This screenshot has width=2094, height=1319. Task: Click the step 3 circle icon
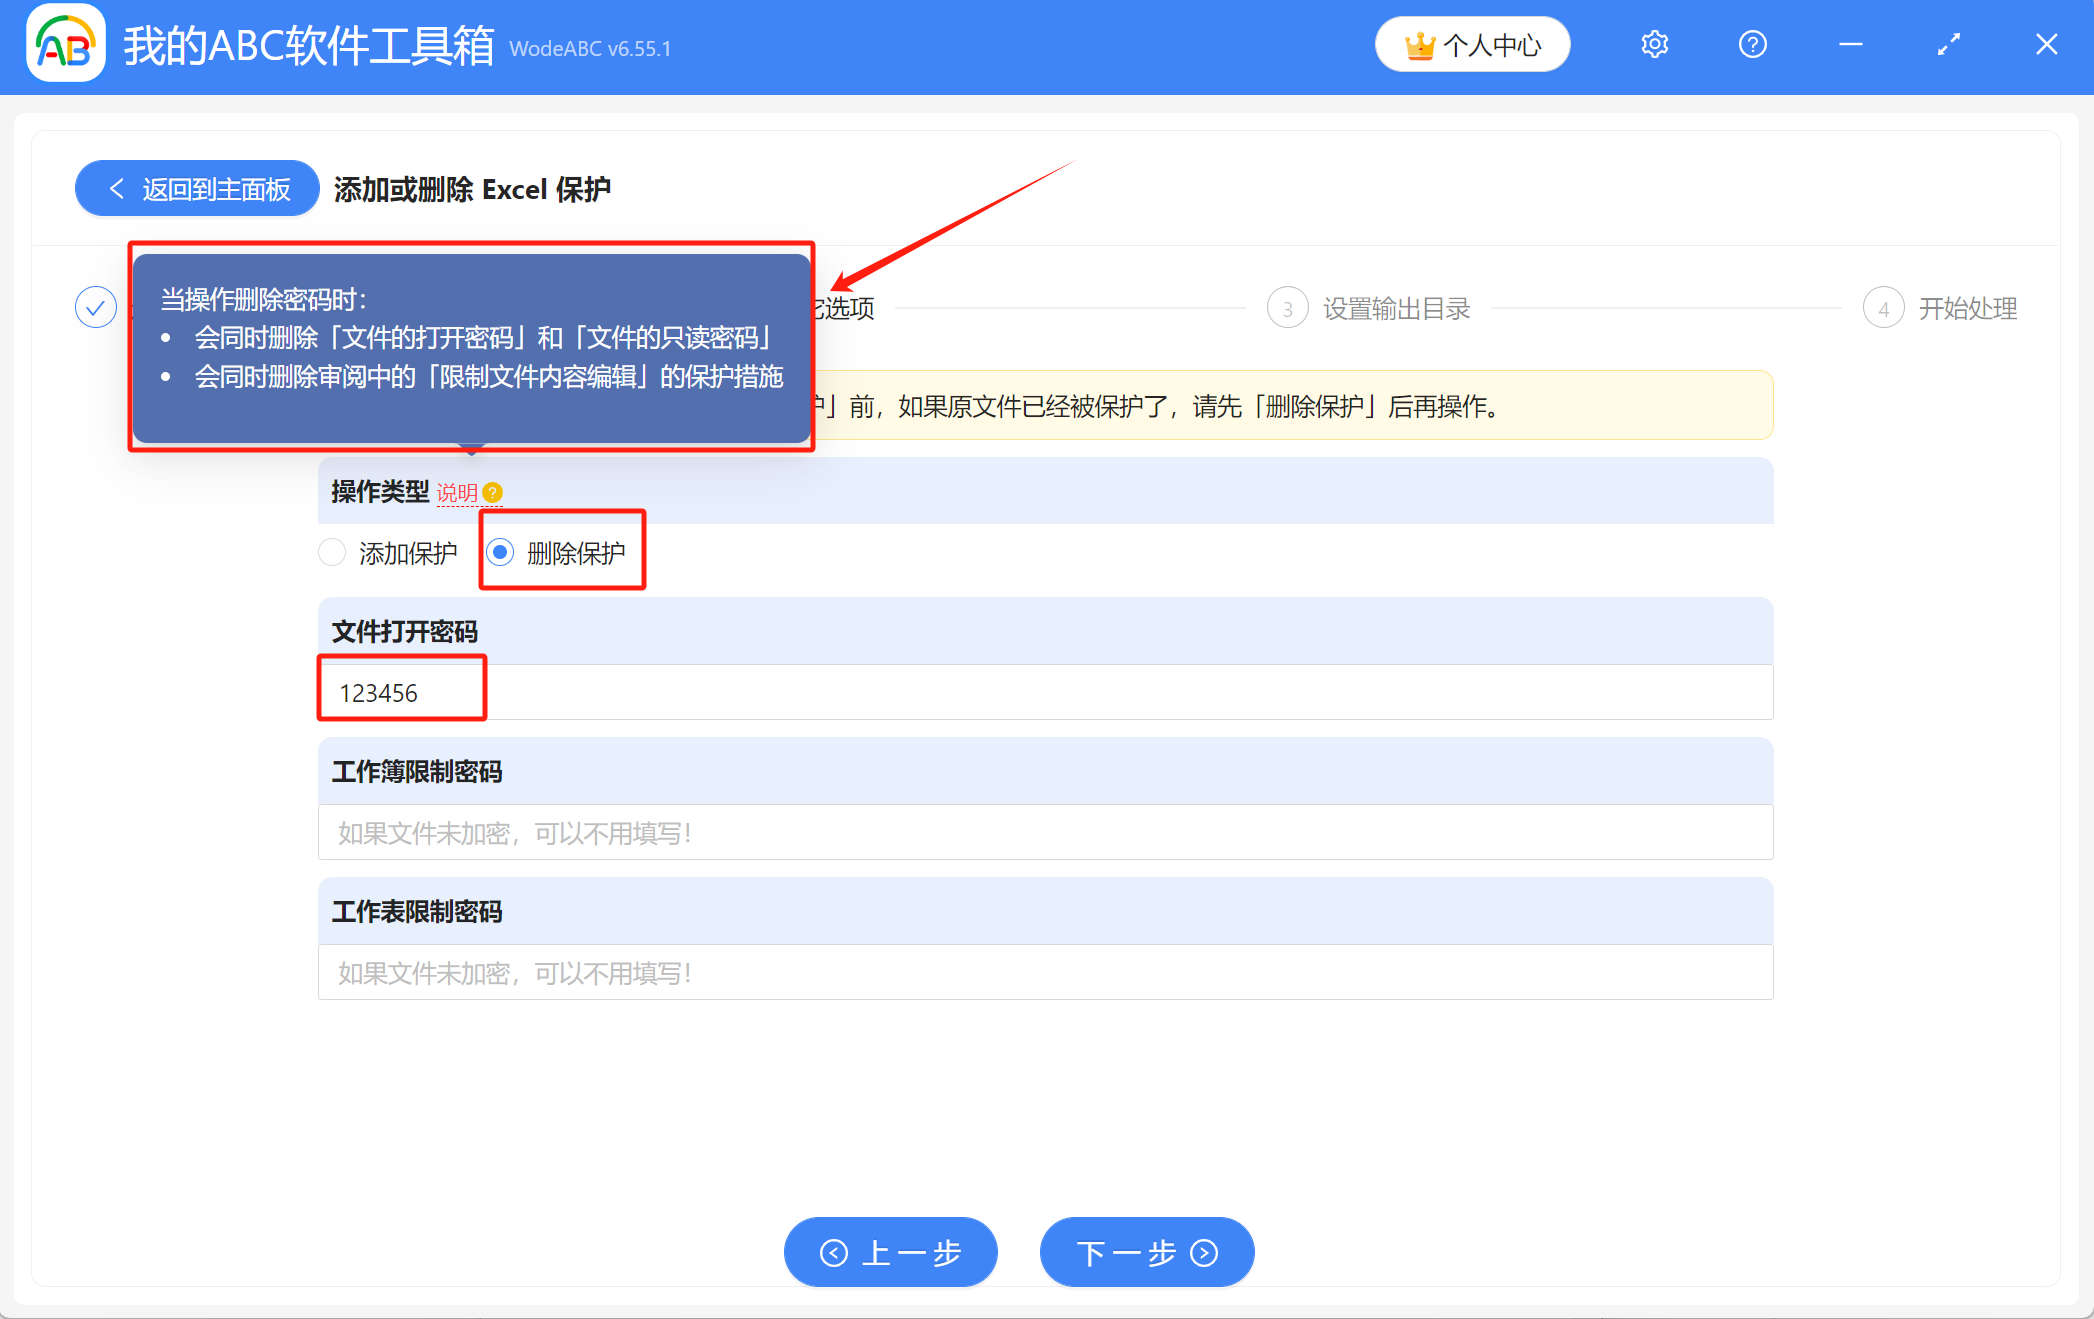click(1287, 309)
